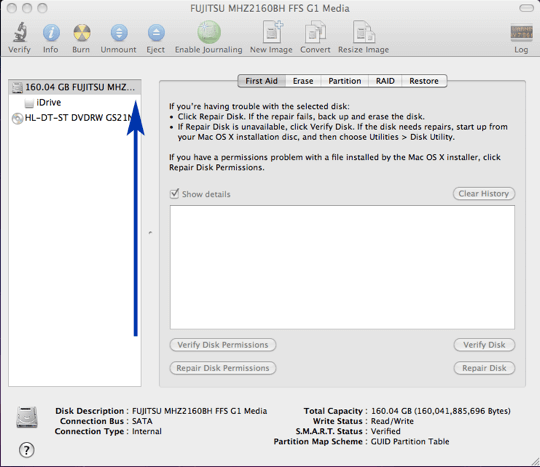Click the help question mark button
The width and height of the screenshot is (540, 467).
coord(27,450)
